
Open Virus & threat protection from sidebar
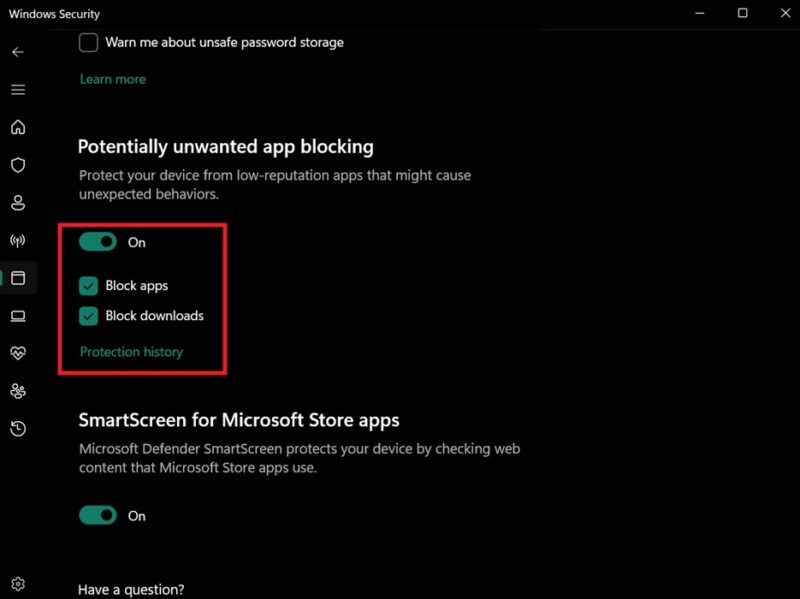tap(17, 165)
